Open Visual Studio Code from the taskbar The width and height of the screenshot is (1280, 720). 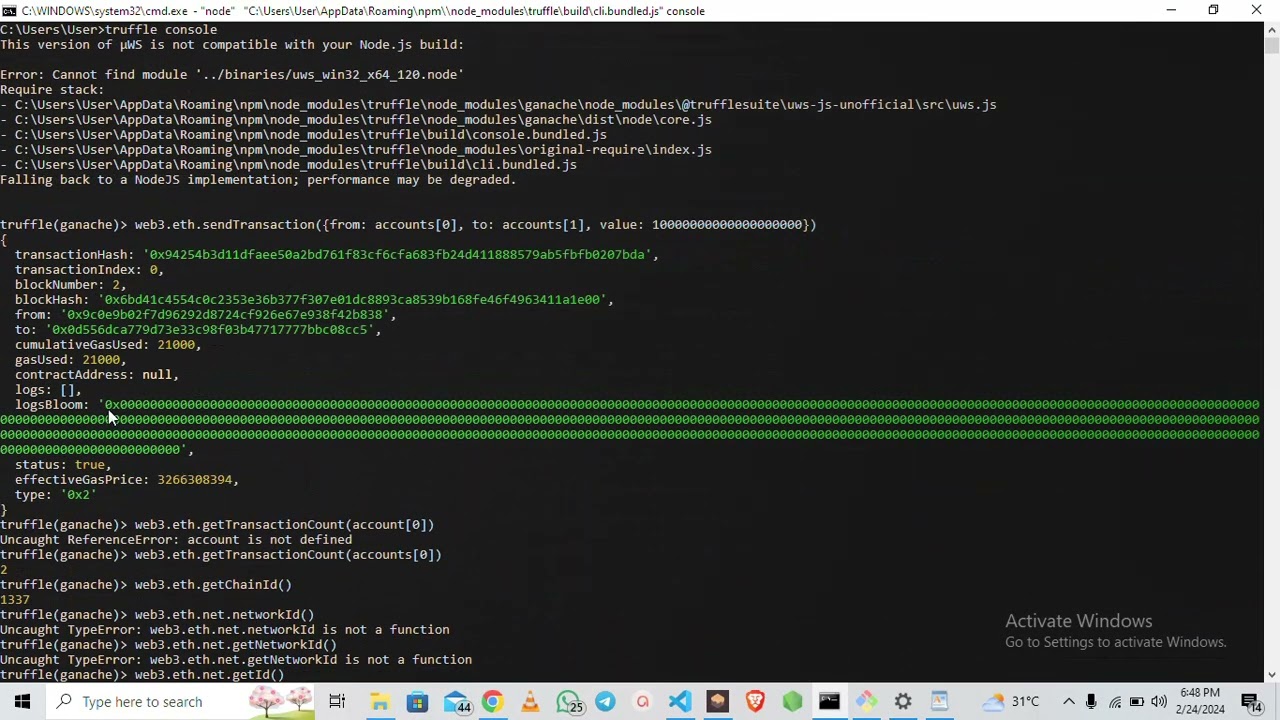coord(680,702)
